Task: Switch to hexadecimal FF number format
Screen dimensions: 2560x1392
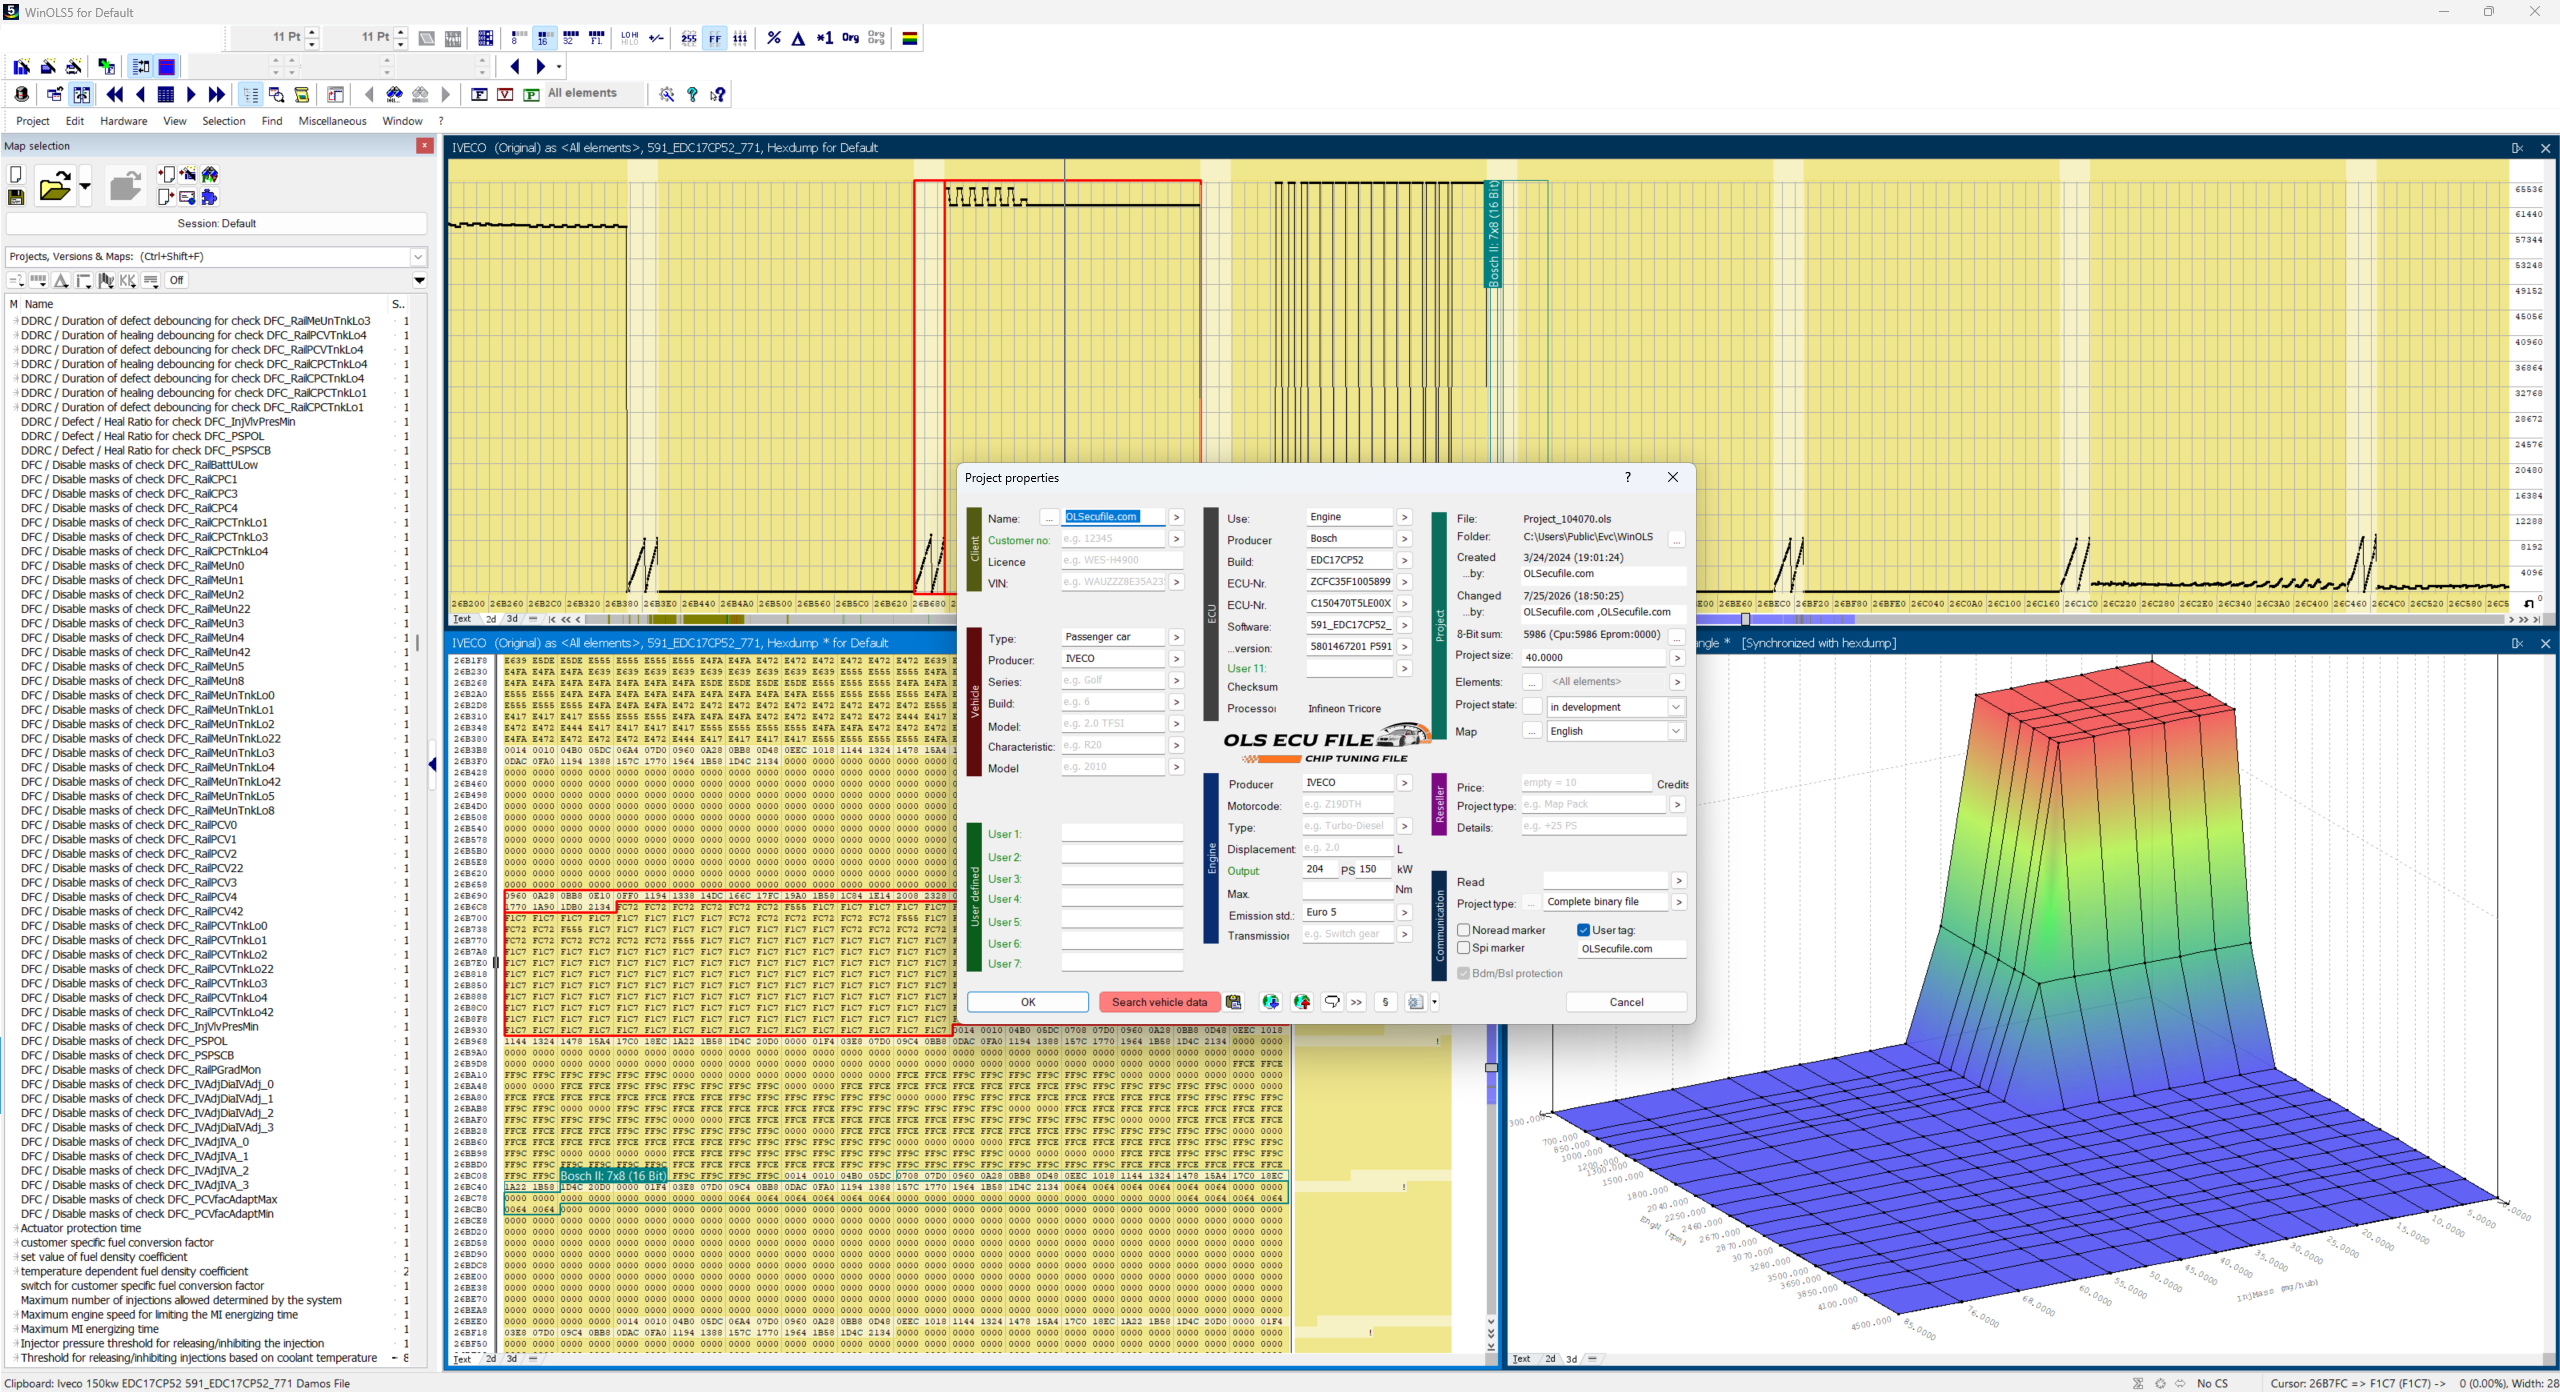Action: tap(715, 38)
